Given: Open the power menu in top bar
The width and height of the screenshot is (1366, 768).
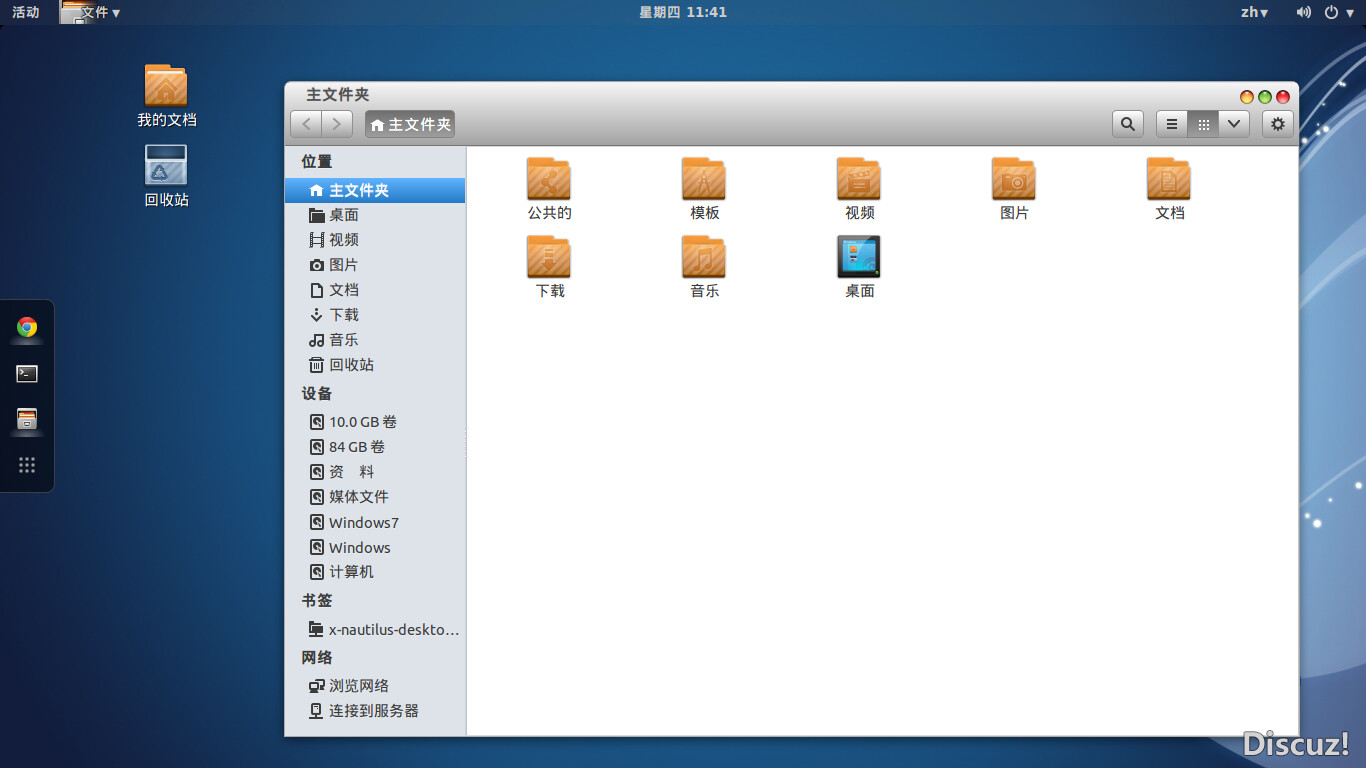Looking at the screenshot, I should point(1336,12).
